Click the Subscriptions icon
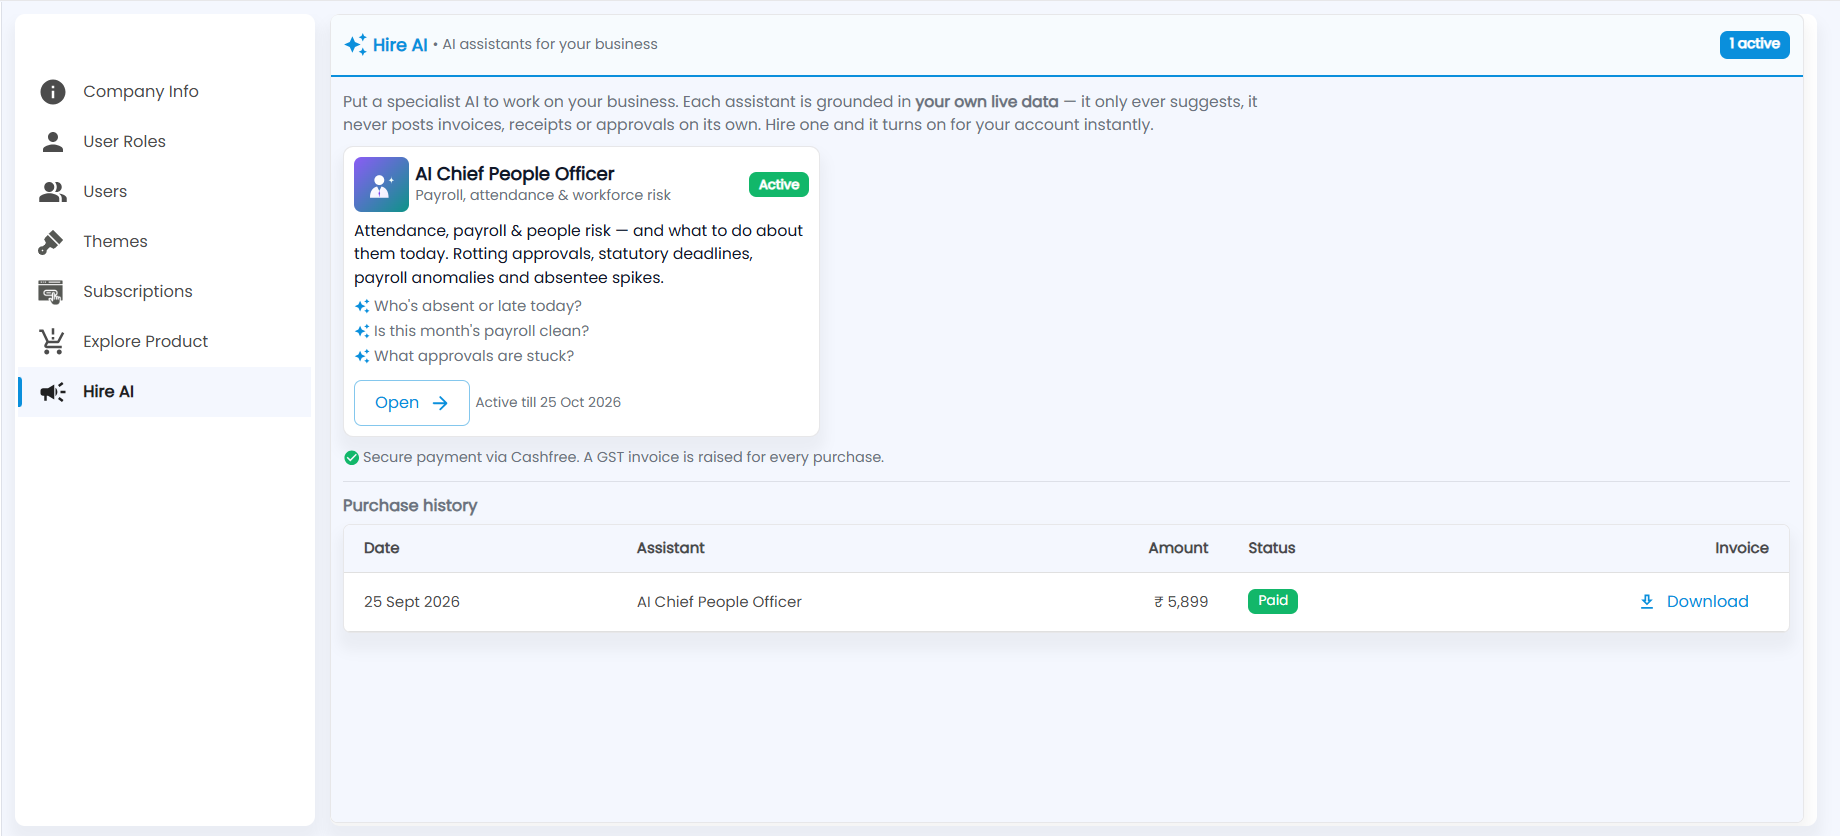This screenshot has height=836, width=1840. click(x=50, y=292)
